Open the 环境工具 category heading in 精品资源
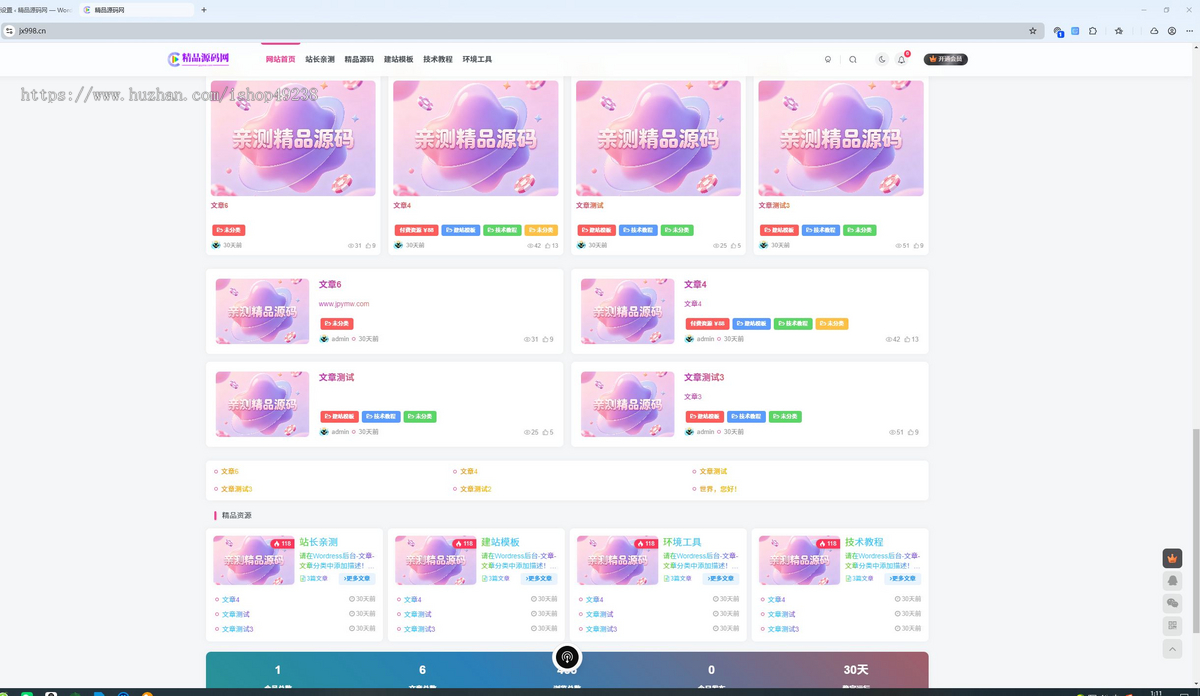The width and height of the screenshot is (1200, 696). pyautogui.click(x=682, y=542)
